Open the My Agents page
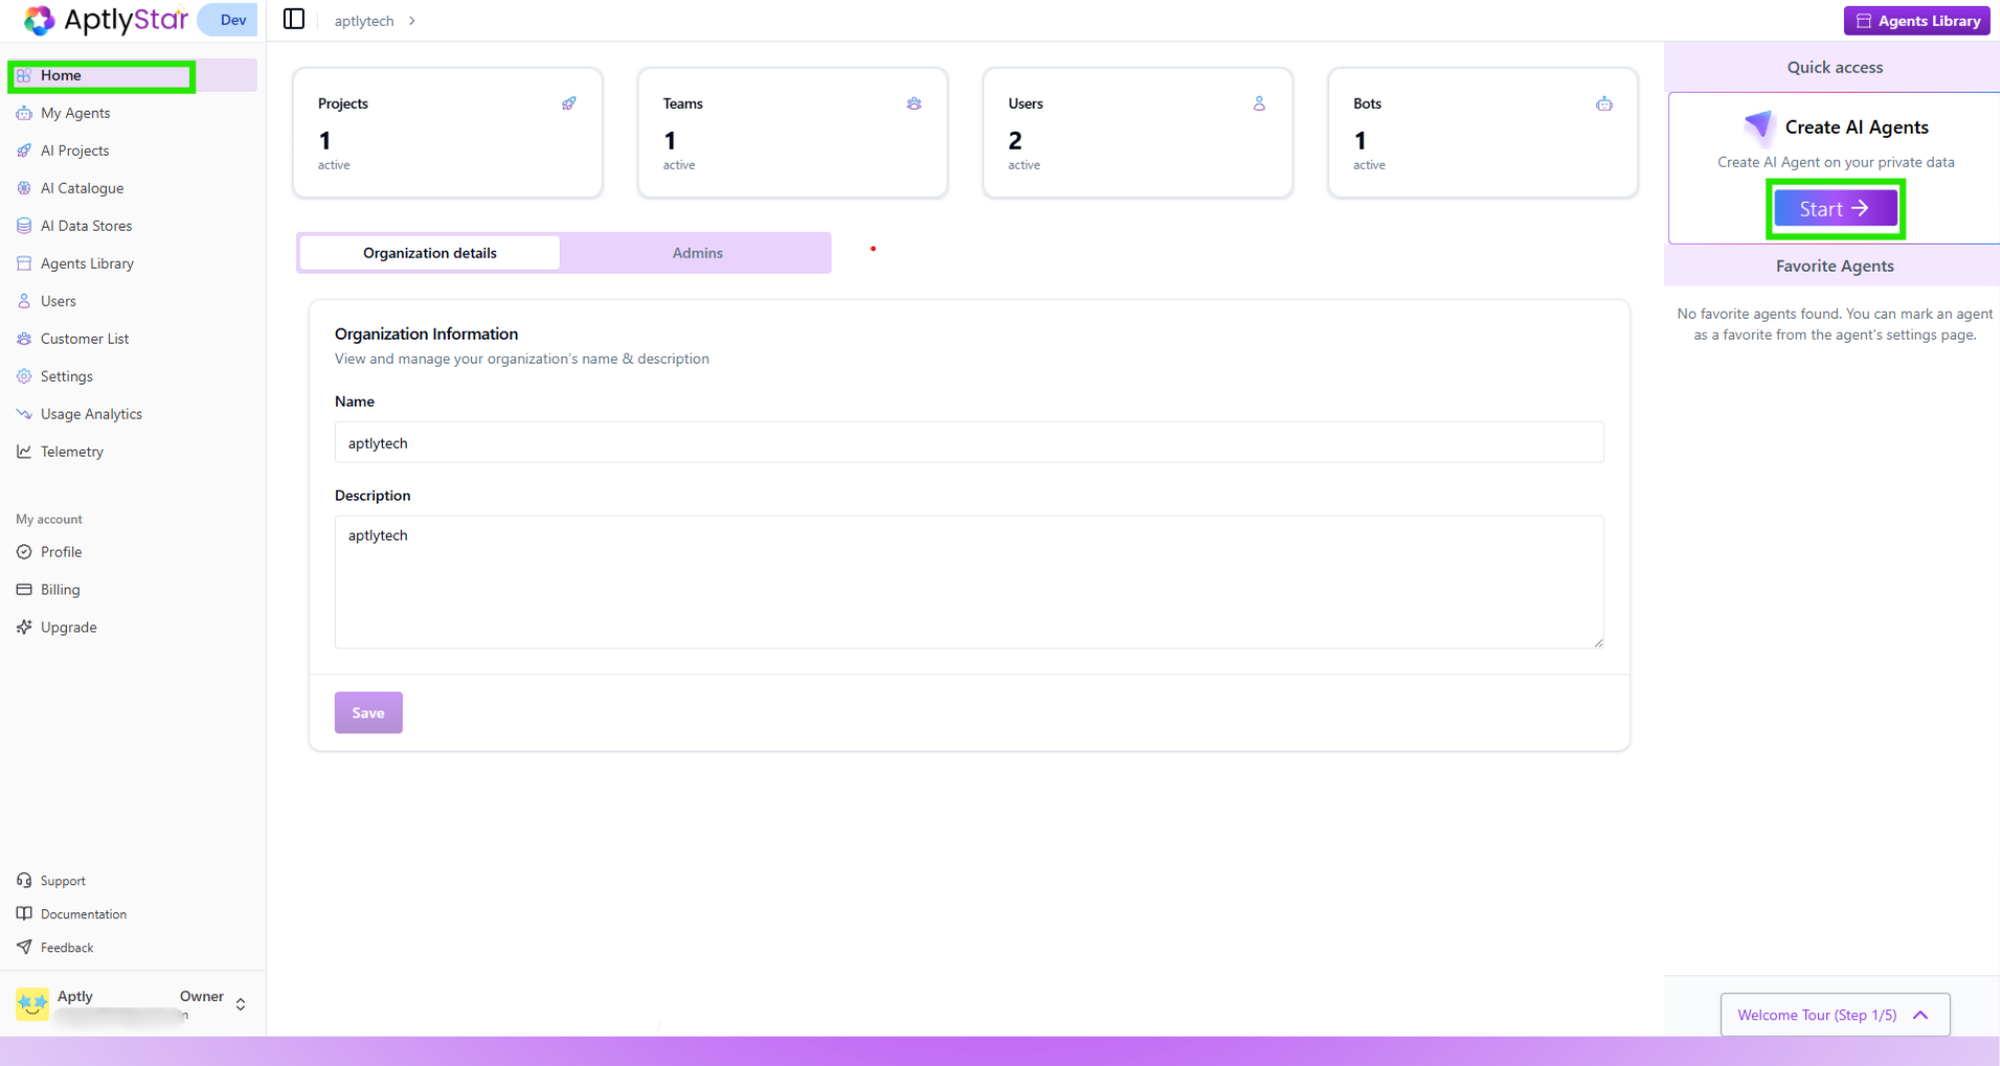This screenshot has width=2000, height=1066. [x=75, y=113]
